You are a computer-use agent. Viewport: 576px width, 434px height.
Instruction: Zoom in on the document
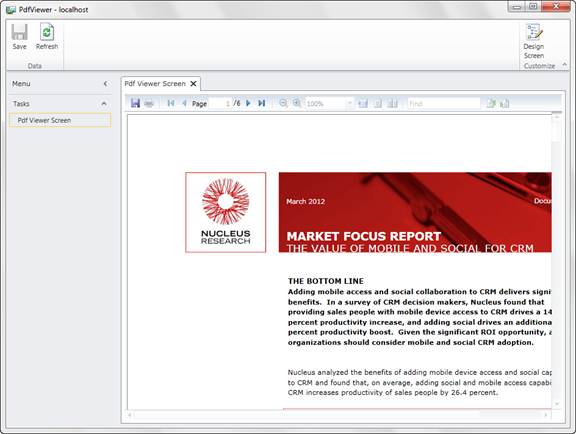point(297,103)
